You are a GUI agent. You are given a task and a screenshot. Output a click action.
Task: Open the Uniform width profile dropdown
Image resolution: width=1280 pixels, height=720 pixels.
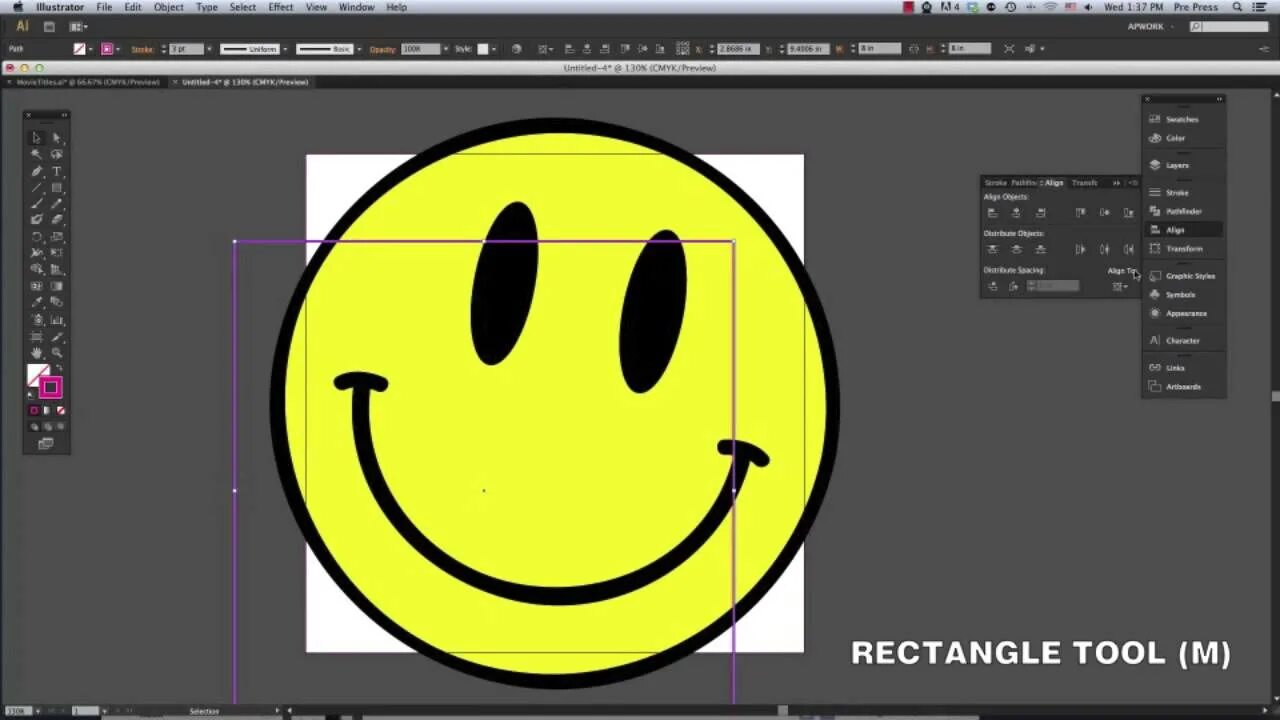(x=285, y=49)
